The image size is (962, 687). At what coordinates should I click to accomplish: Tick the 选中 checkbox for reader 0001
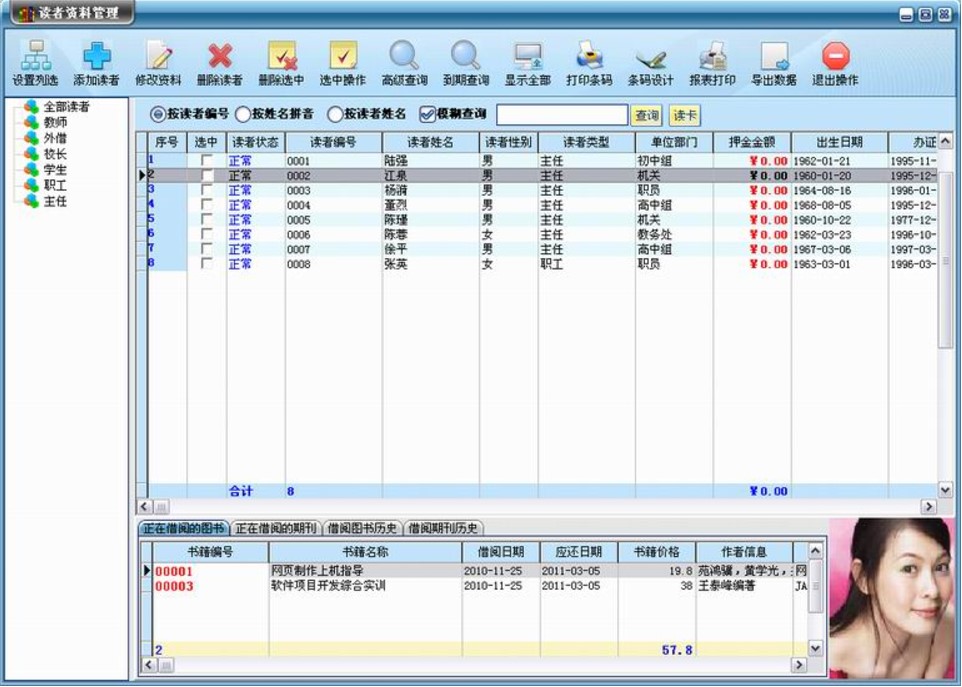[207, 160]
